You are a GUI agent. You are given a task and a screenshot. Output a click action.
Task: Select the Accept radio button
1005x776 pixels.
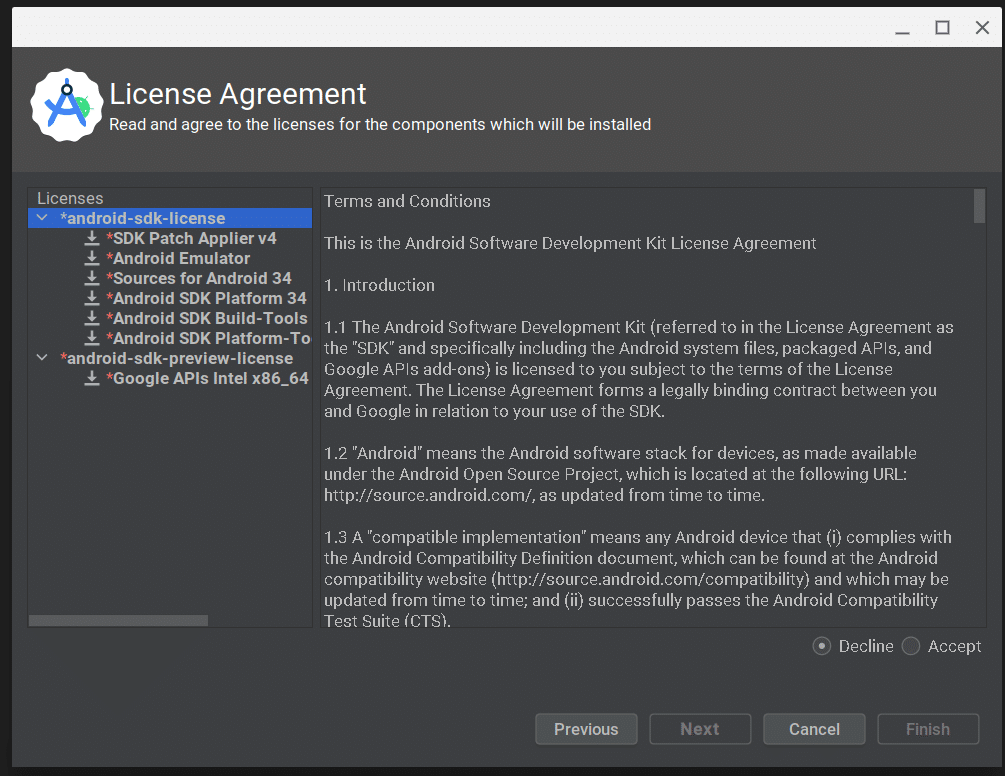[911, 646]
